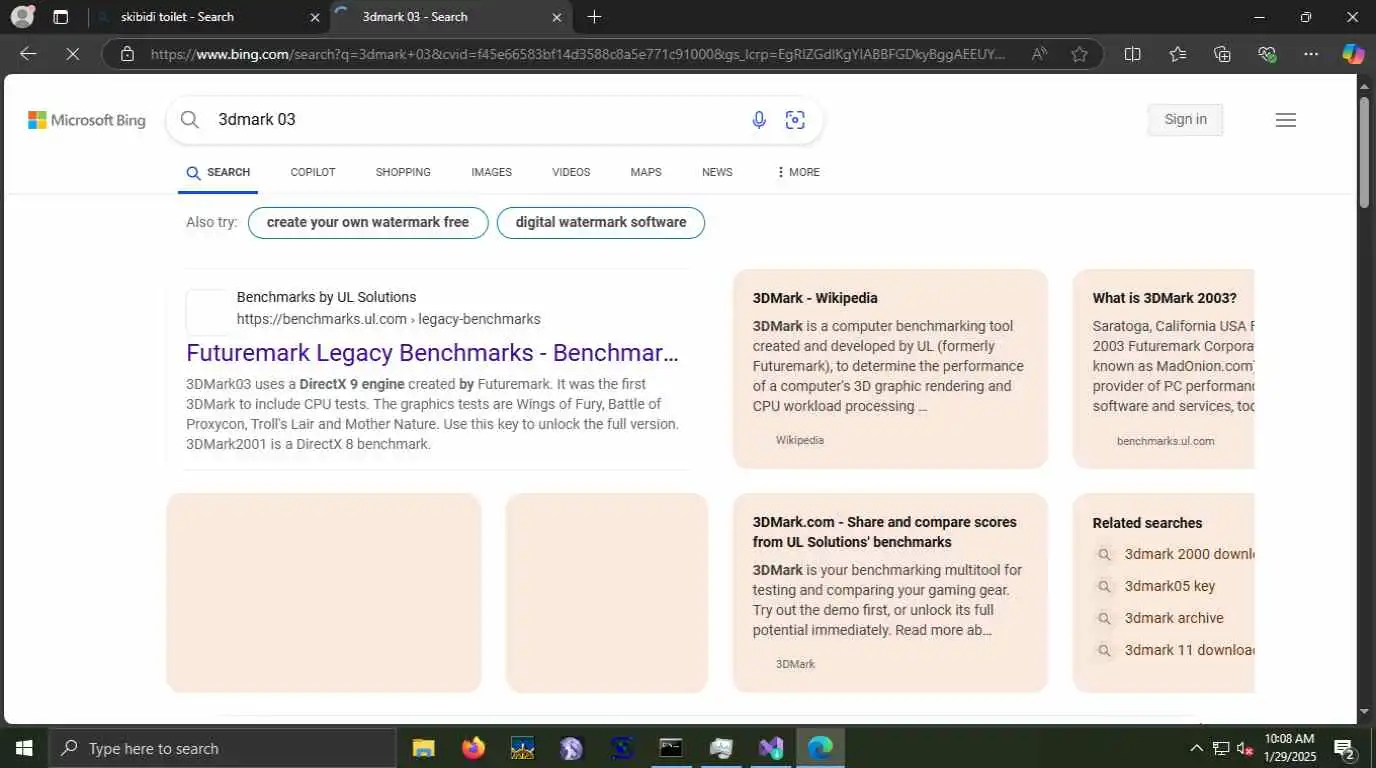Image resolution: width=1376 pixels, height=768 pixels.
Task: Open the Edge profile avatar
Action: pyautogui.click(x=22, y=16)
